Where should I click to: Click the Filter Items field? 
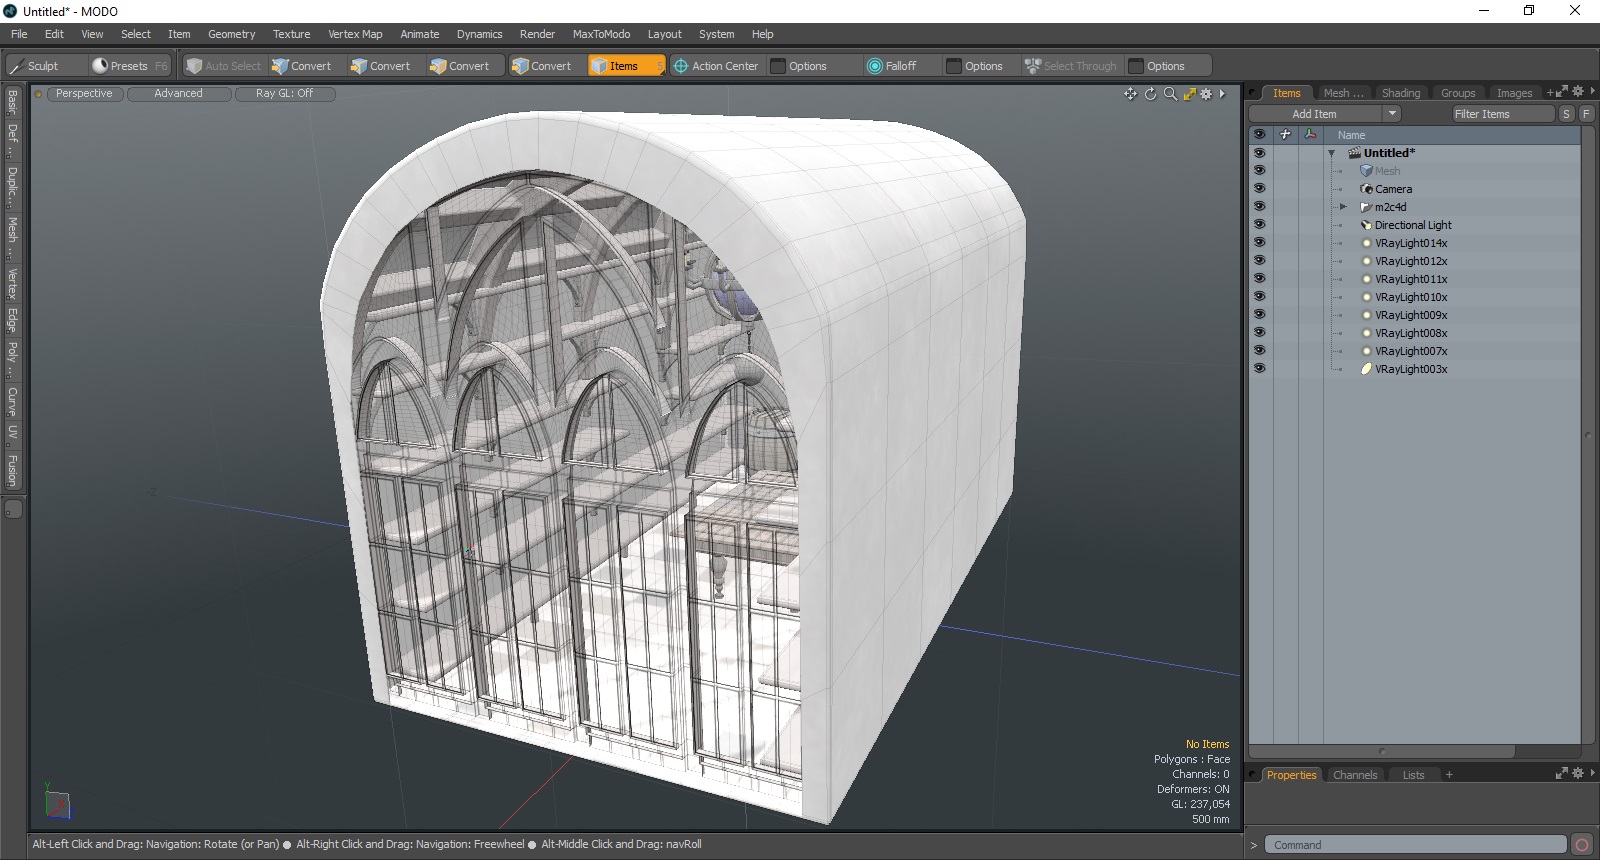(x=1503, y=114)
